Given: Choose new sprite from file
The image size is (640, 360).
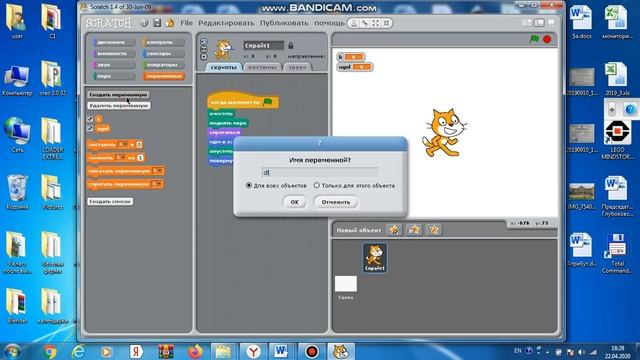Looking at the screenshot, I should click(414, 230).
